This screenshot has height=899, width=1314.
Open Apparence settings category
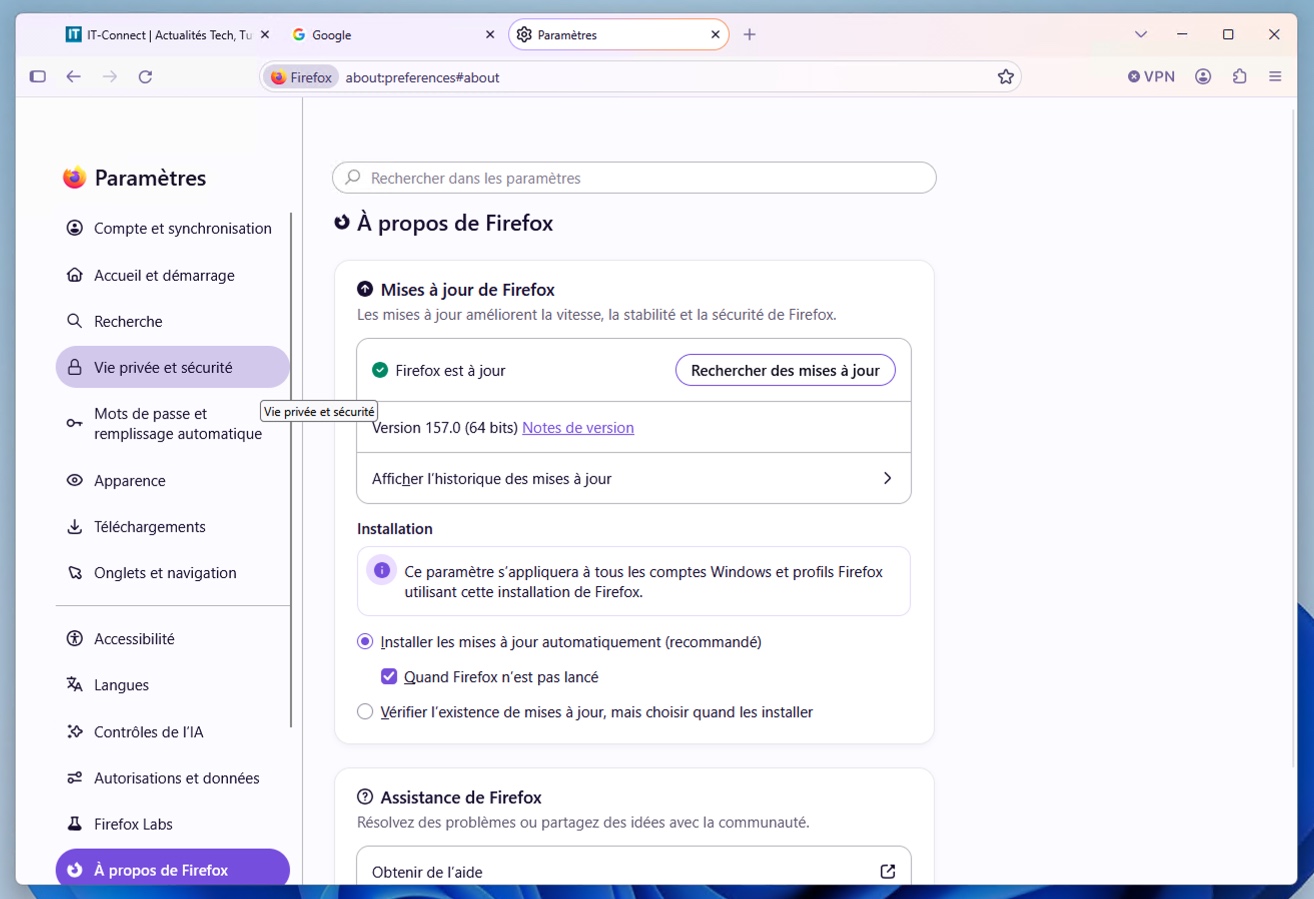pyautogui.click(x=172, y=481)
